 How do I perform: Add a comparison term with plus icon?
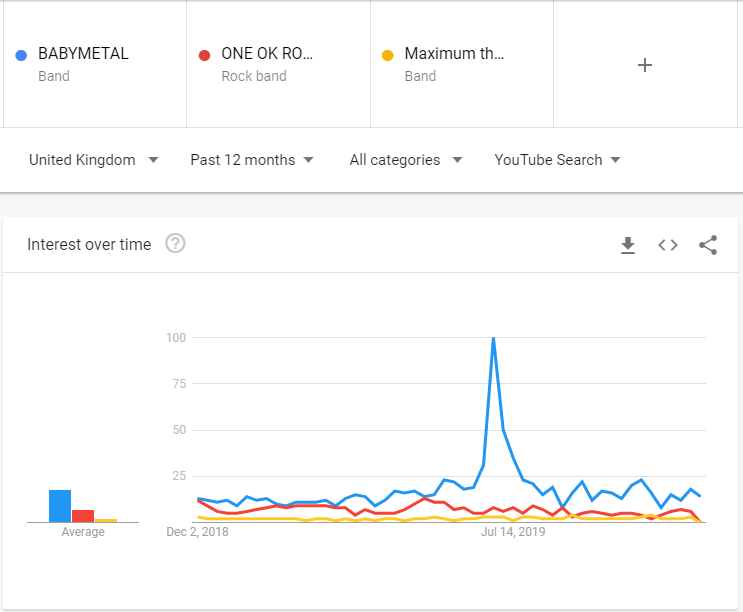pos(645,65)
